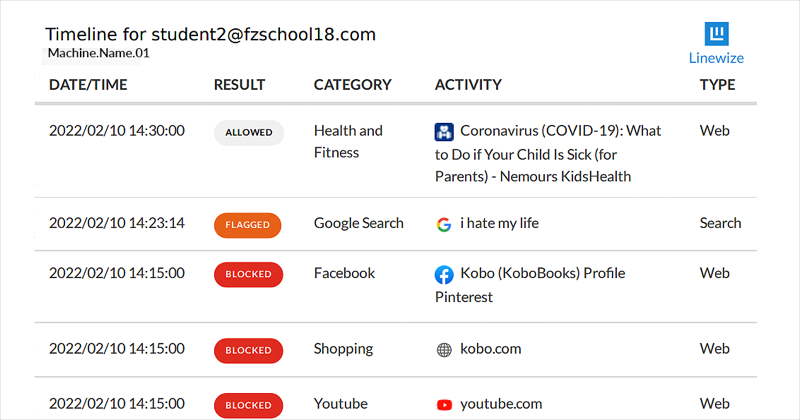Click the BLOCKED badge in Facebook row
Viewport: 800px width, 420px height.
pyautogui.click(x=248, y=275)
